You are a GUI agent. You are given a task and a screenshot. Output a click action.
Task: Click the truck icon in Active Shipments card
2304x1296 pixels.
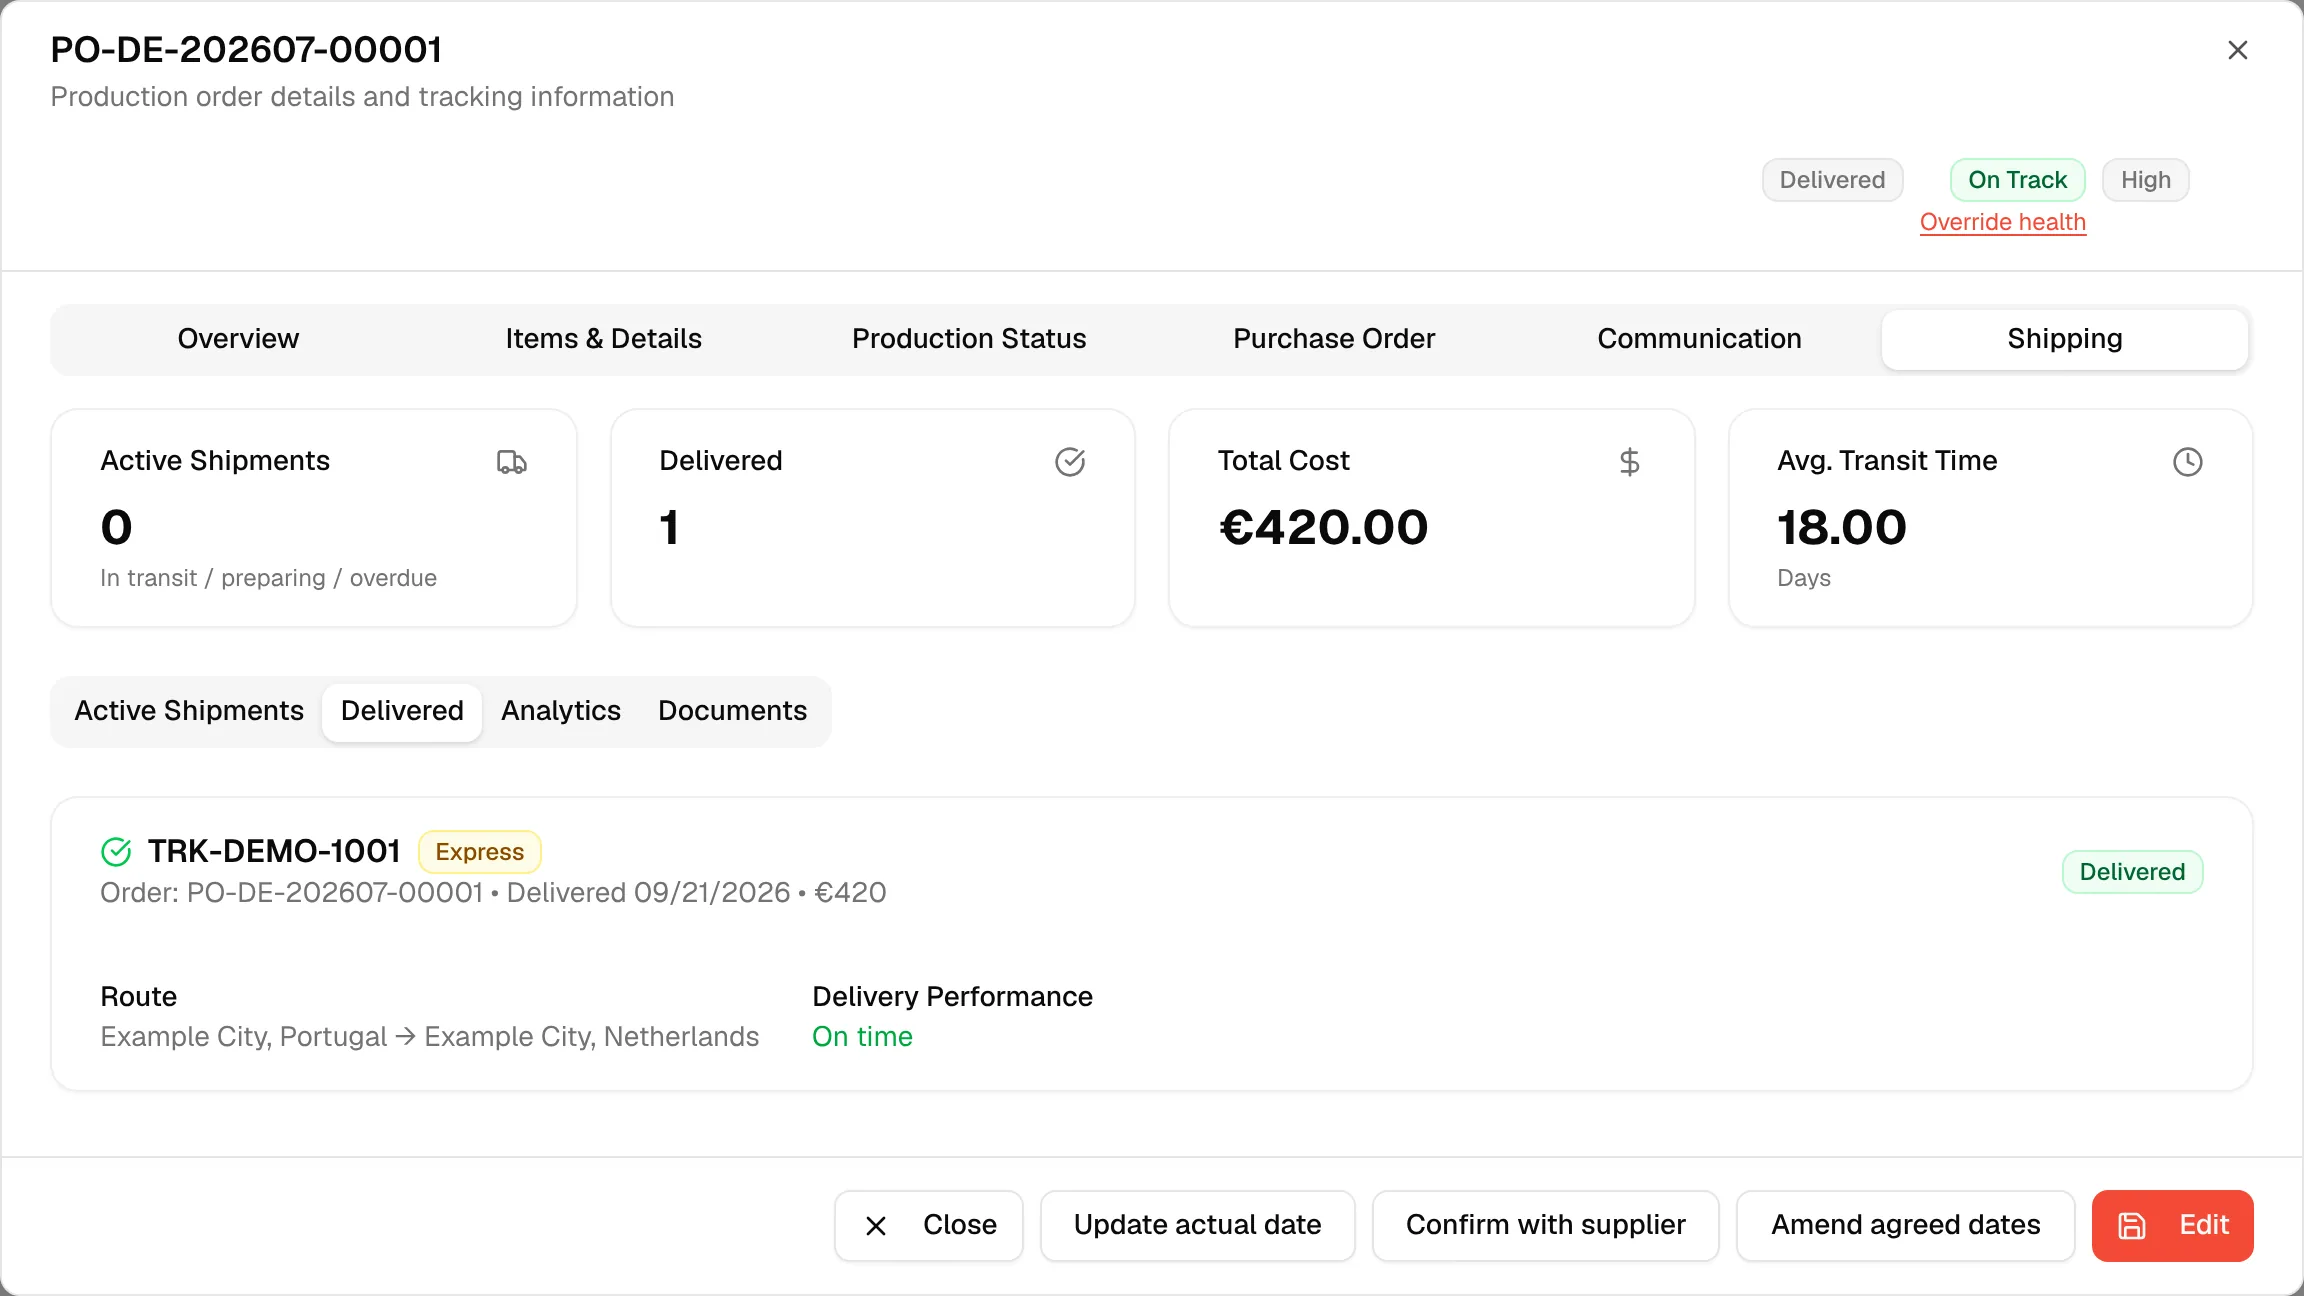tap(511, 462)
